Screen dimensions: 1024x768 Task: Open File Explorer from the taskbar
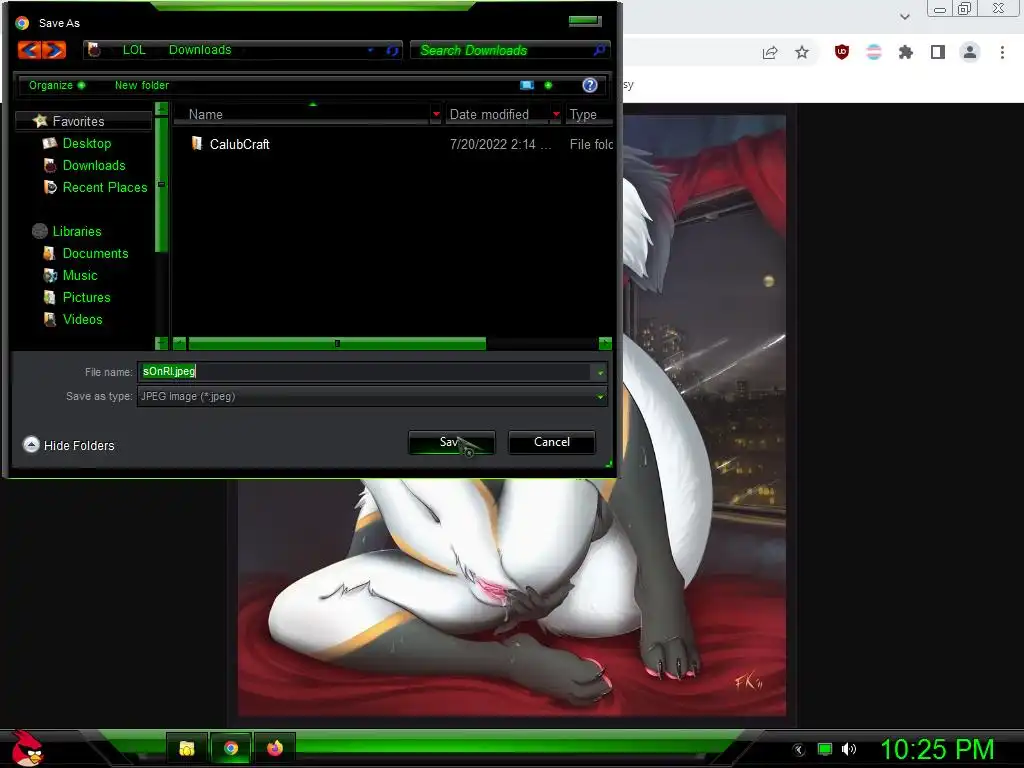pyautogui.click(x=187, y=748)
